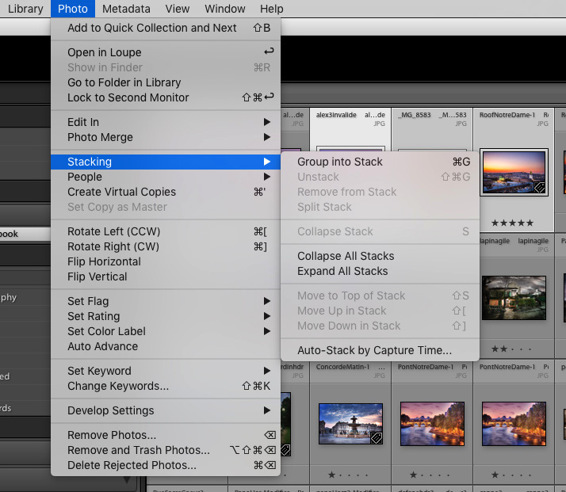Choose Delete Rejected Photos...
This screenshot has height=492, width=566.
[166, 465]
